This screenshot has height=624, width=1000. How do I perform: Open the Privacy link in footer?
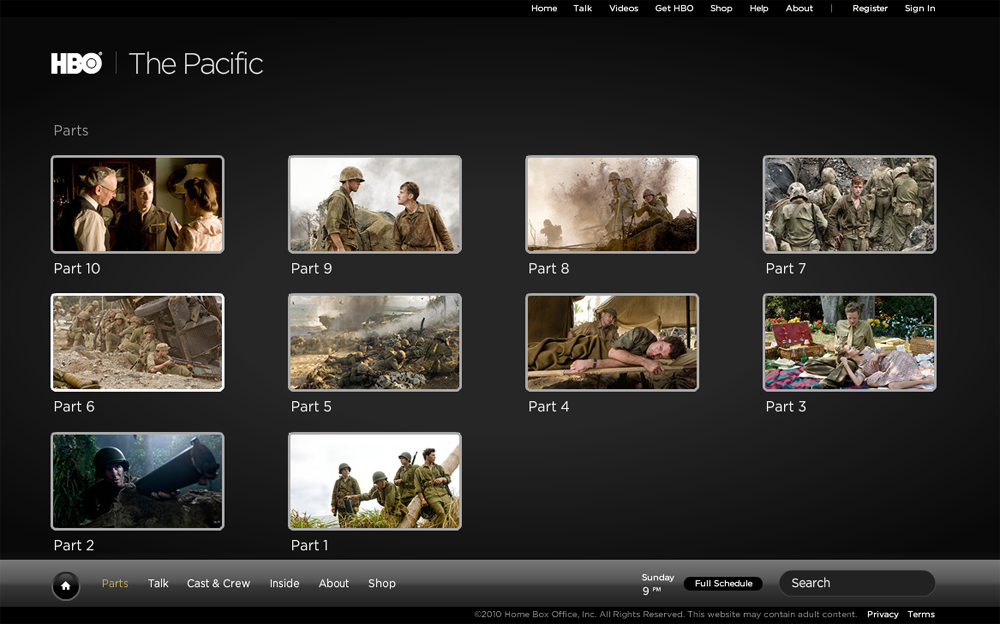pos(883,614)
